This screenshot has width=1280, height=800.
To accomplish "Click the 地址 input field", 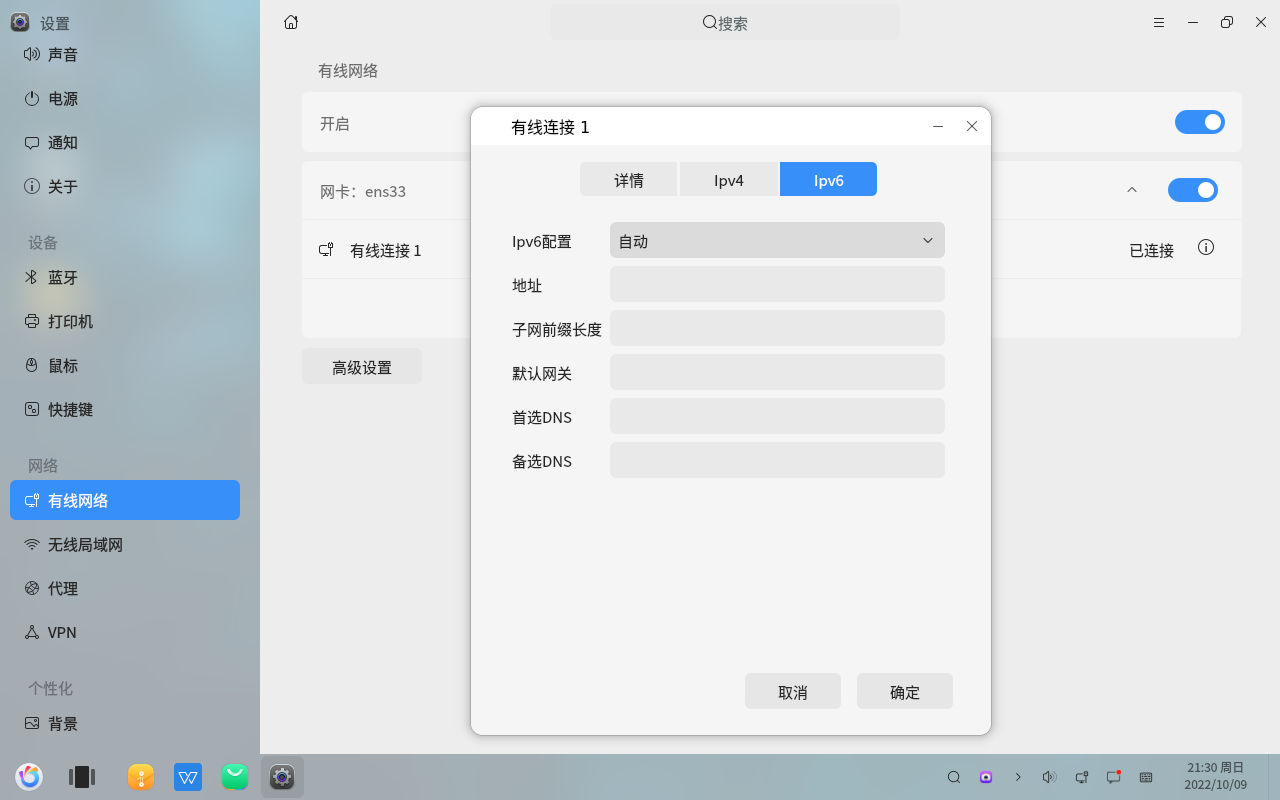I will (x=777, y=284).
